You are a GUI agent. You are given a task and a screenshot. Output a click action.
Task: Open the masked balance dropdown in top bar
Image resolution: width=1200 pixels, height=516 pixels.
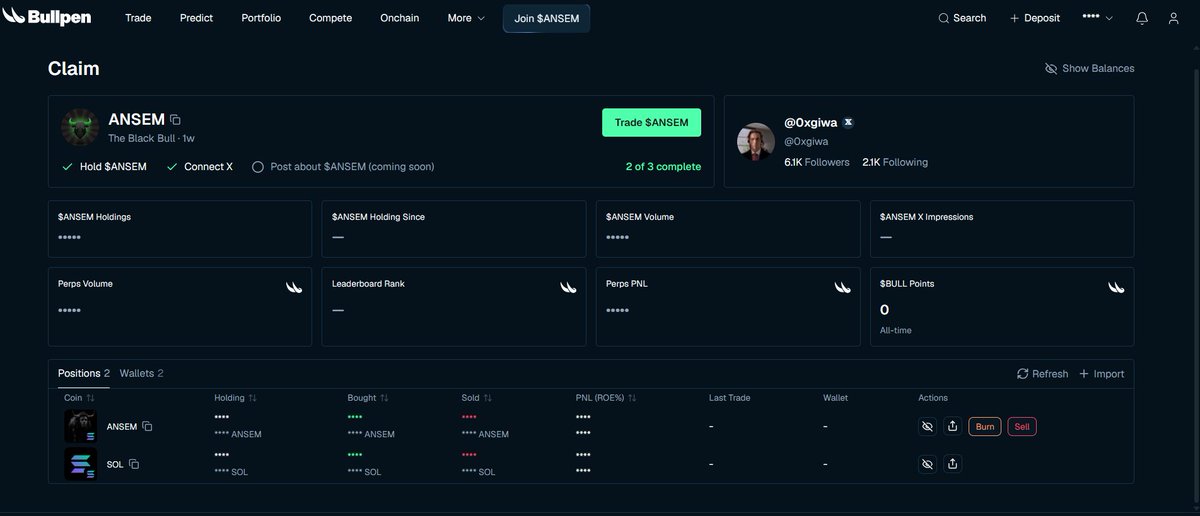(x=1097, y=18)
